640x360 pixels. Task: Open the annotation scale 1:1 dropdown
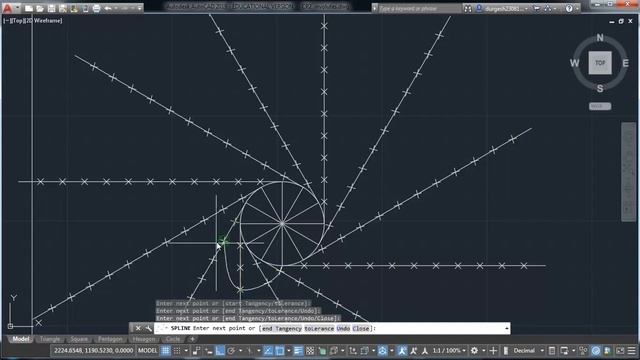click(x=449, y=351)
